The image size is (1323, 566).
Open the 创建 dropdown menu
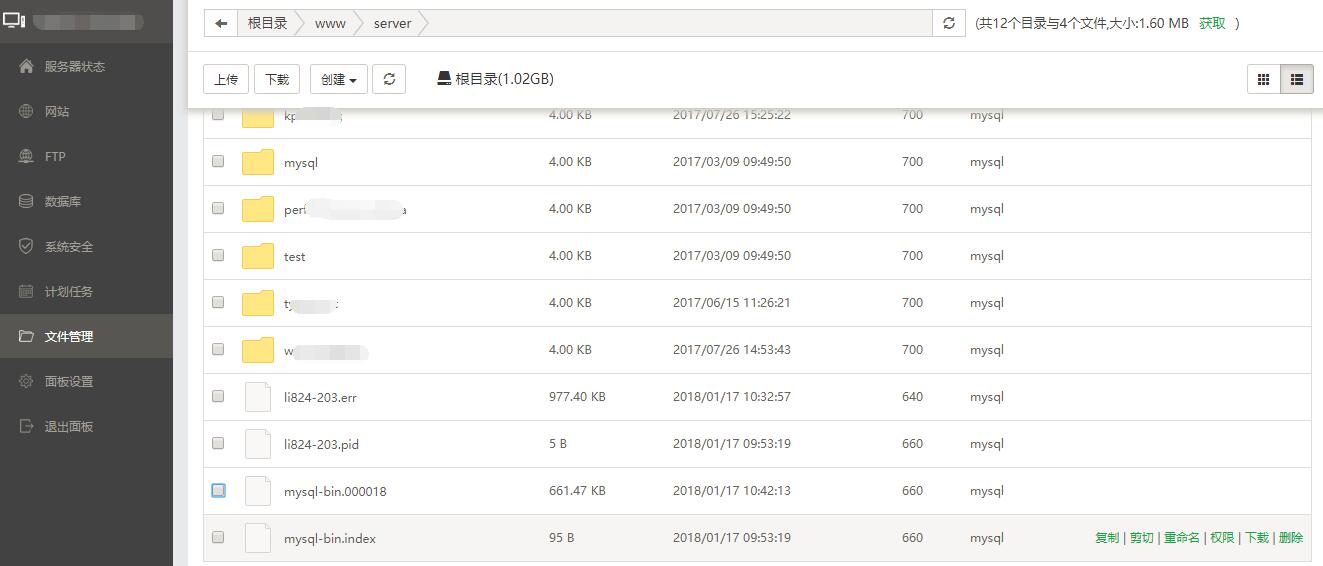(x=339, y=79)
